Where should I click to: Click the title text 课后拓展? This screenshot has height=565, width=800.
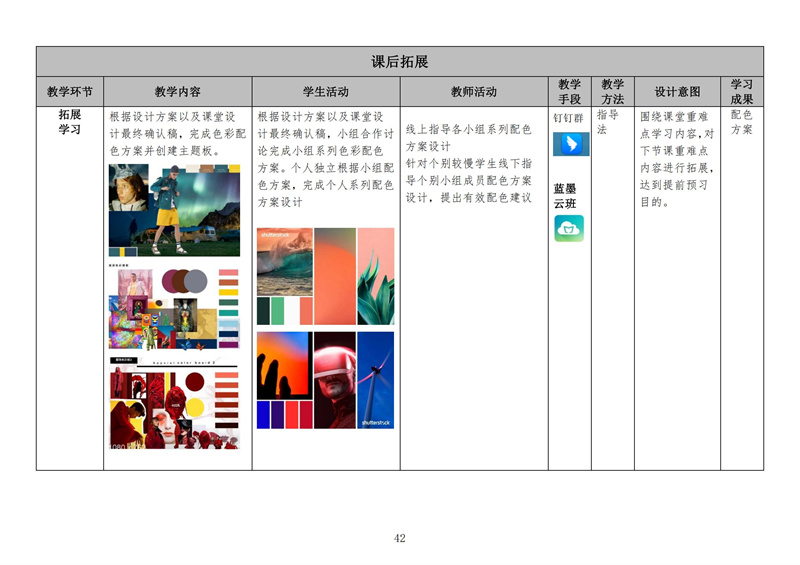399,62
